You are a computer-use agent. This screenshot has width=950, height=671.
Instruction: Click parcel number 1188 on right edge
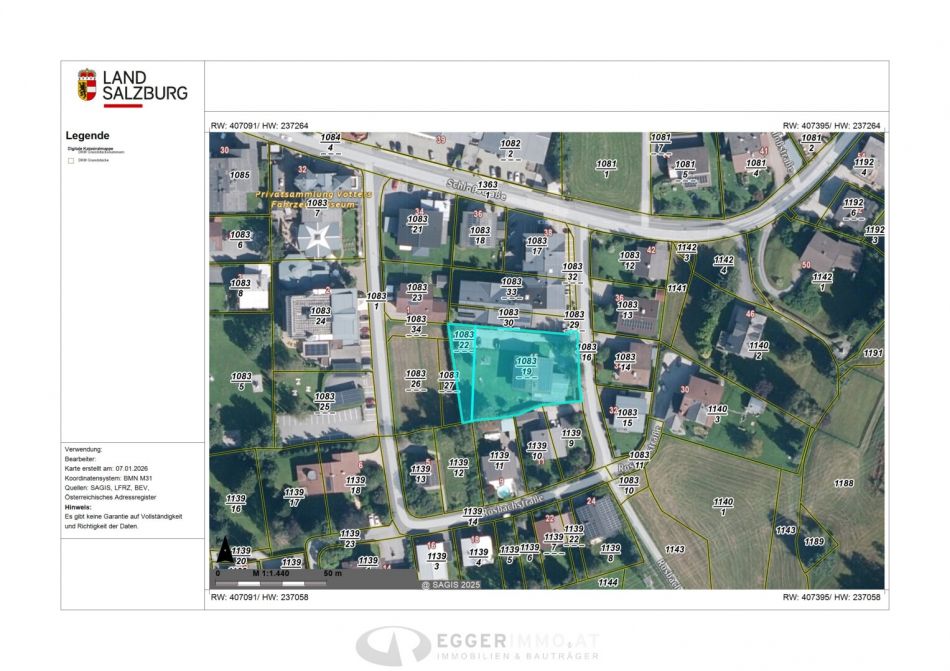click(x=845, y=483)
